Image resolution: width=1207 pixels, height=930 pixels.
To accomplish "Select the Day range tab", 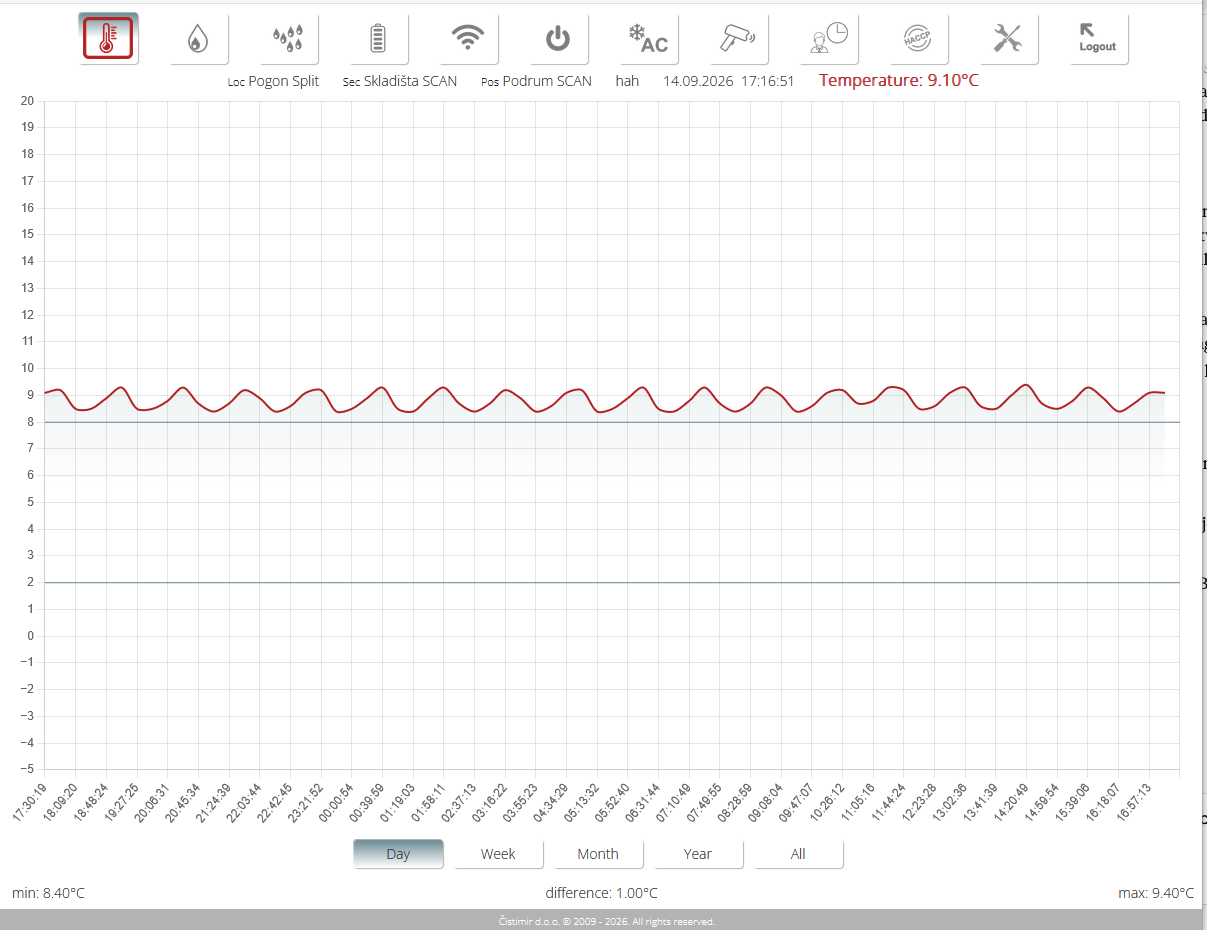I will point(398,854).
